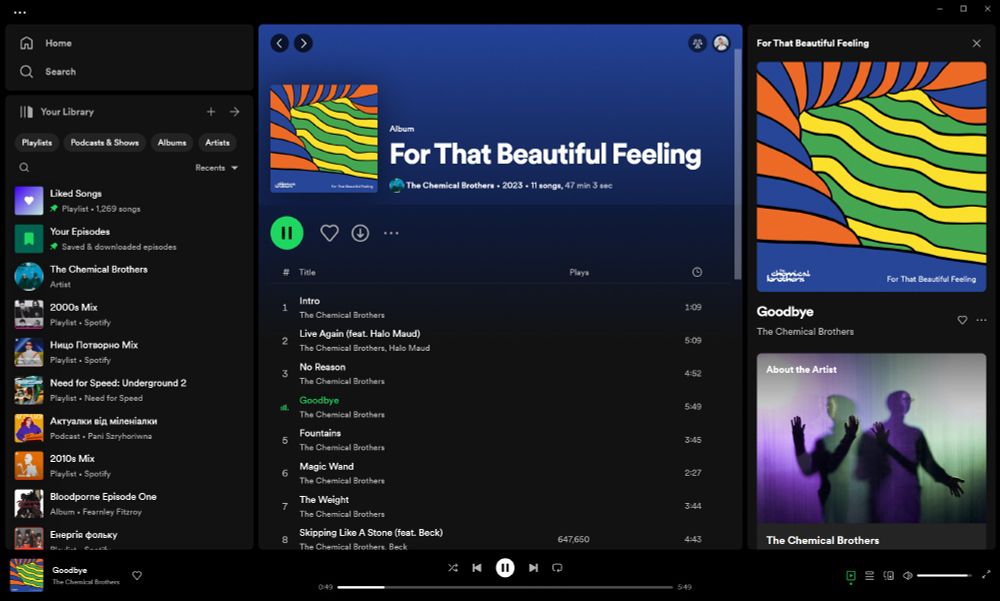Open The Chemical Brothers link under album title

click(450, 186)
